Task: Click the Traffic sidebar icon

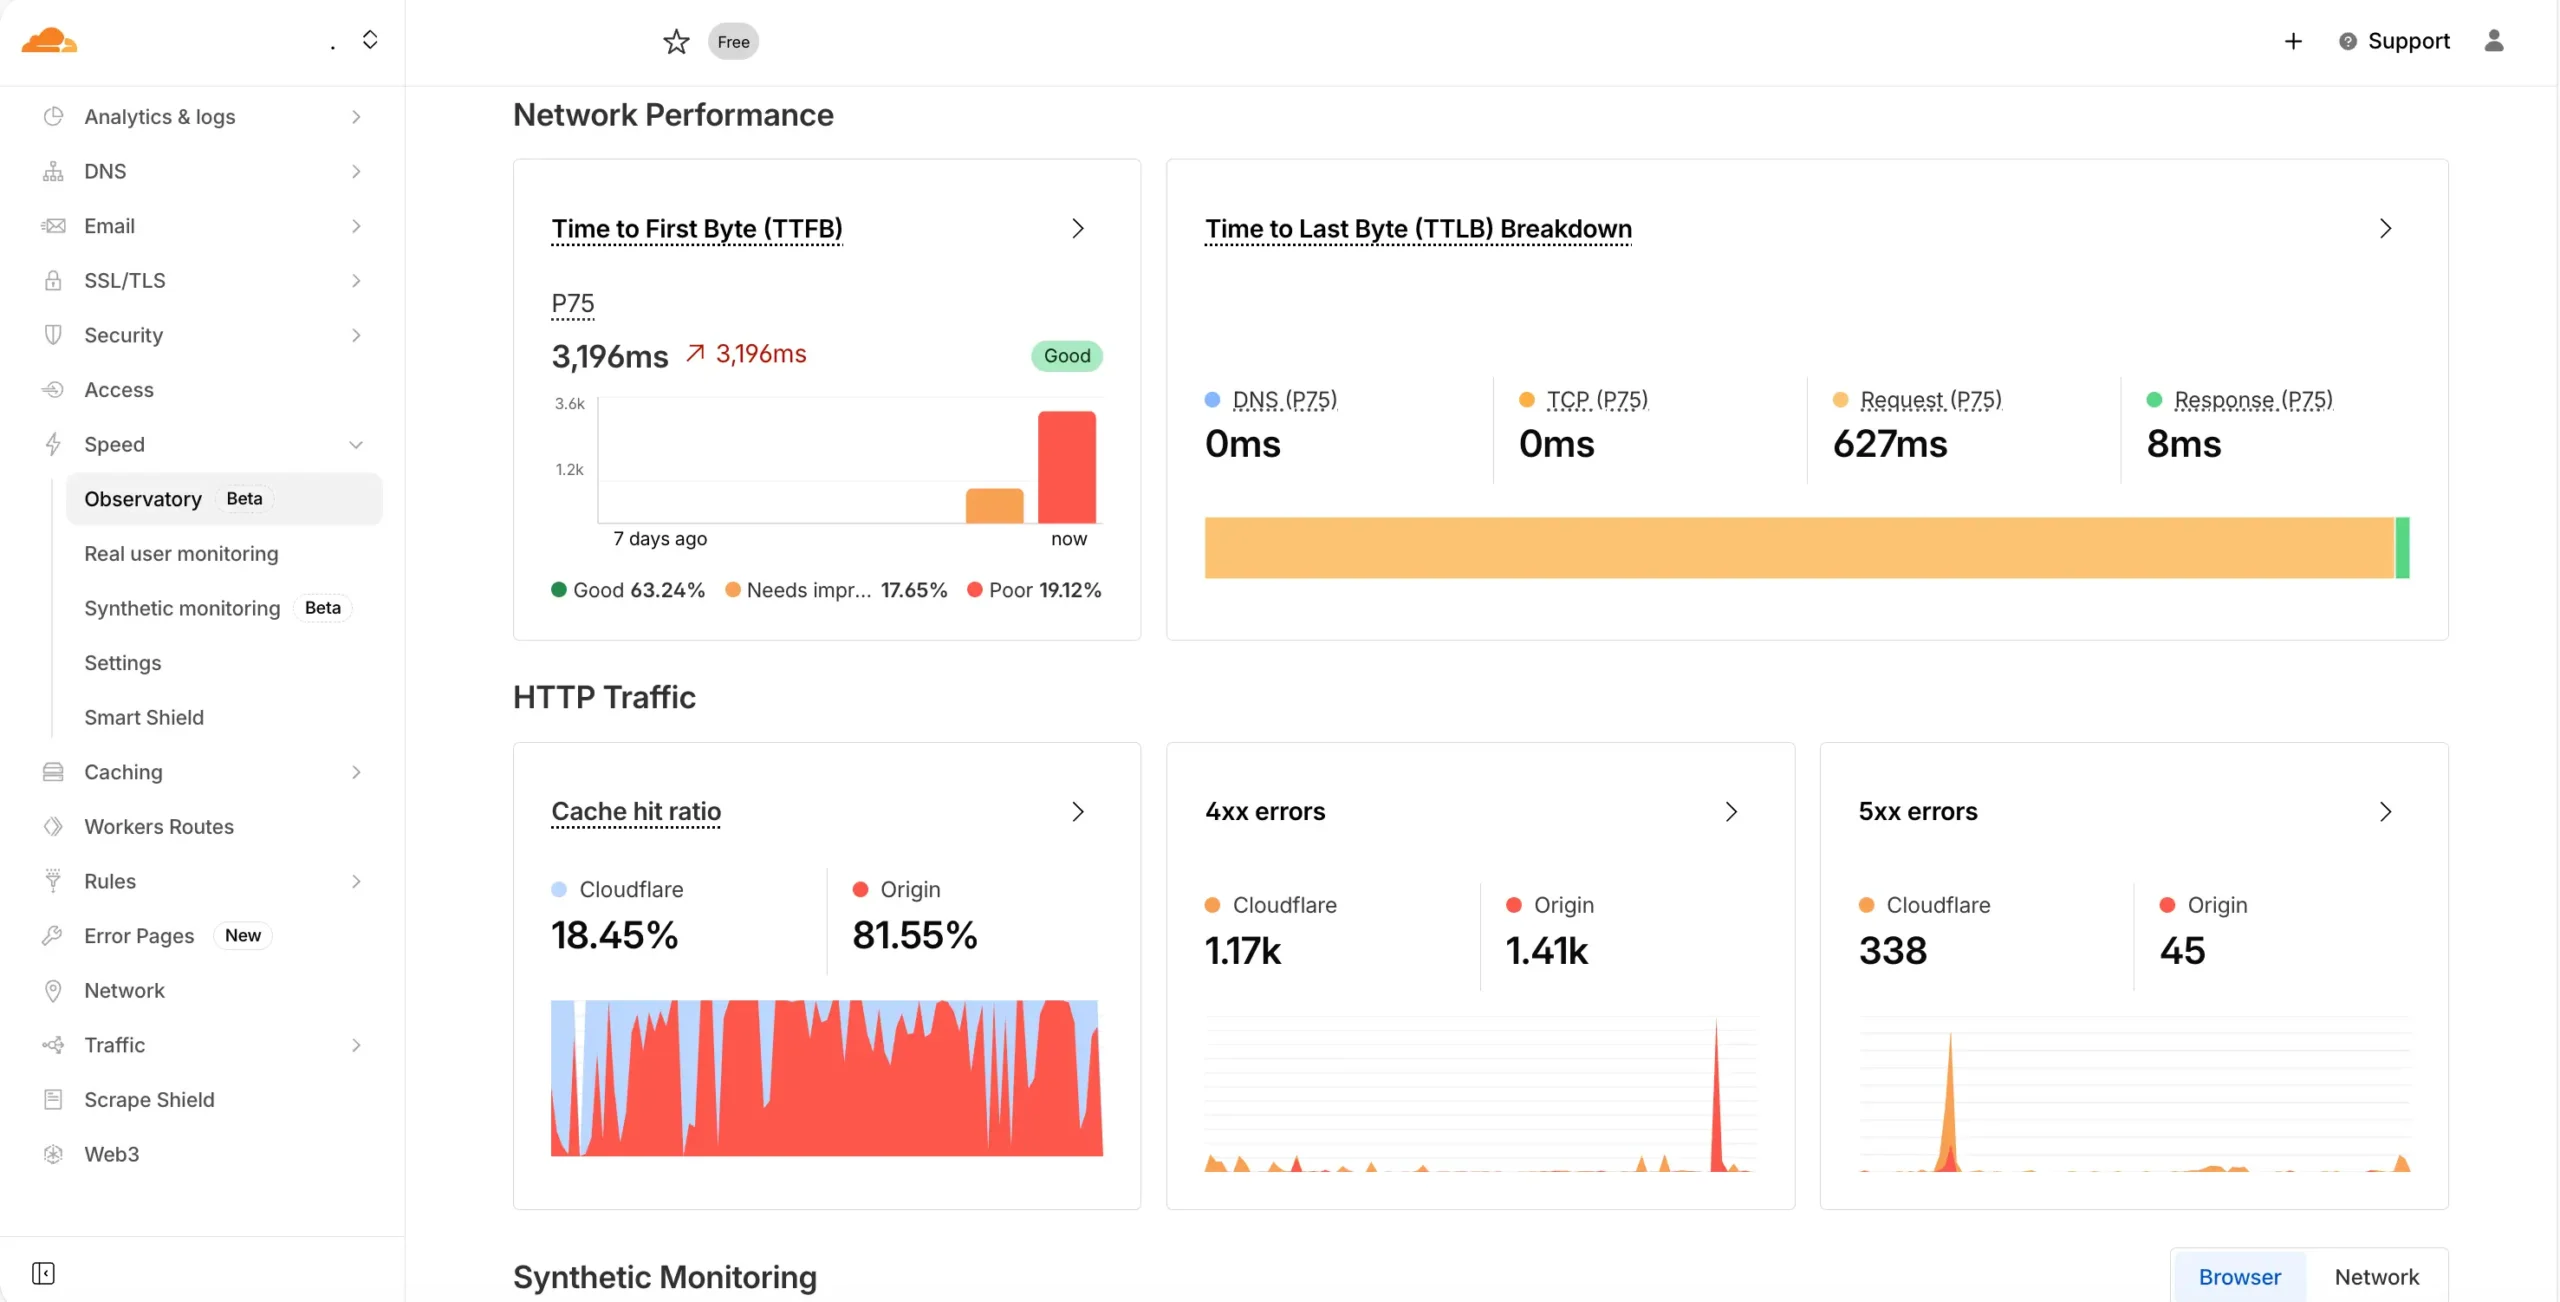Action: [53, 1044]
